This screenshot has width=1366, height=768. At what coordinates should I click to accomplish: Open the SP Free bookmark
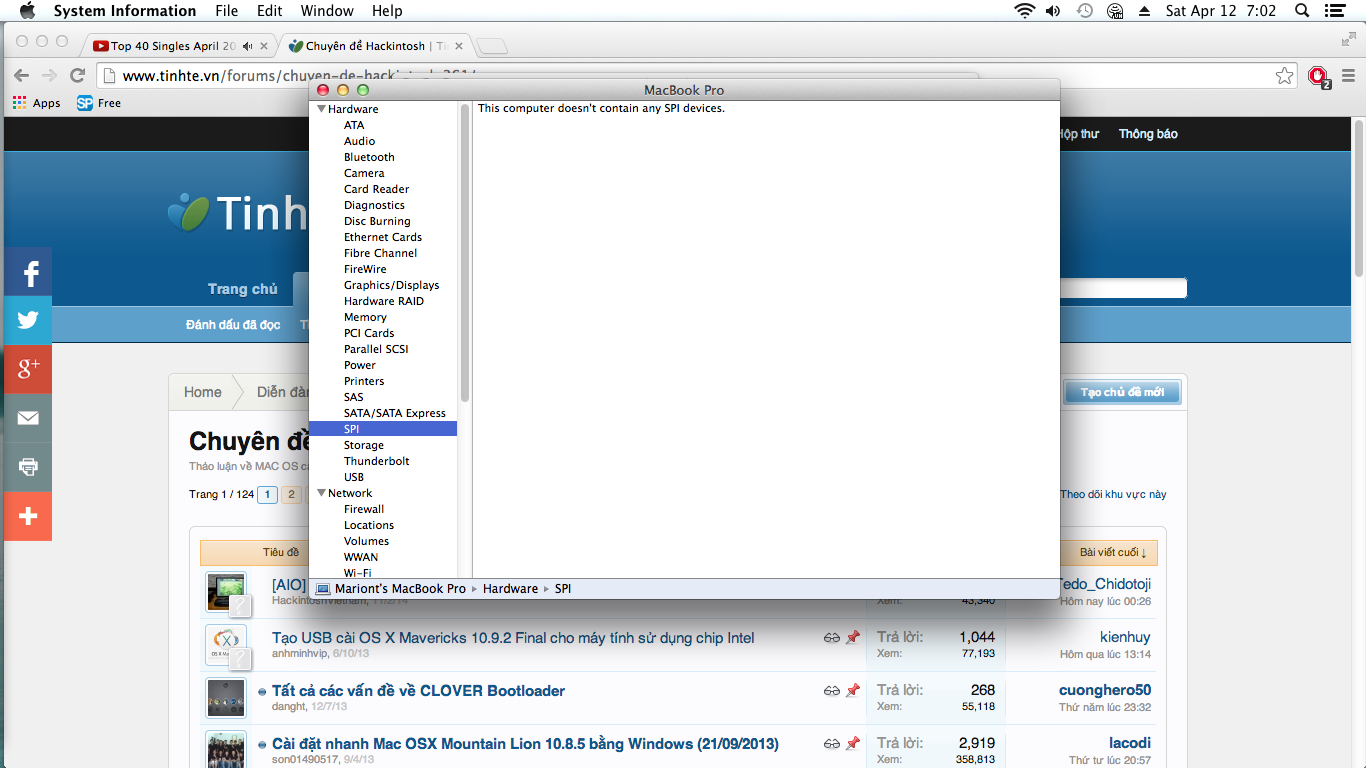[99, 103]
